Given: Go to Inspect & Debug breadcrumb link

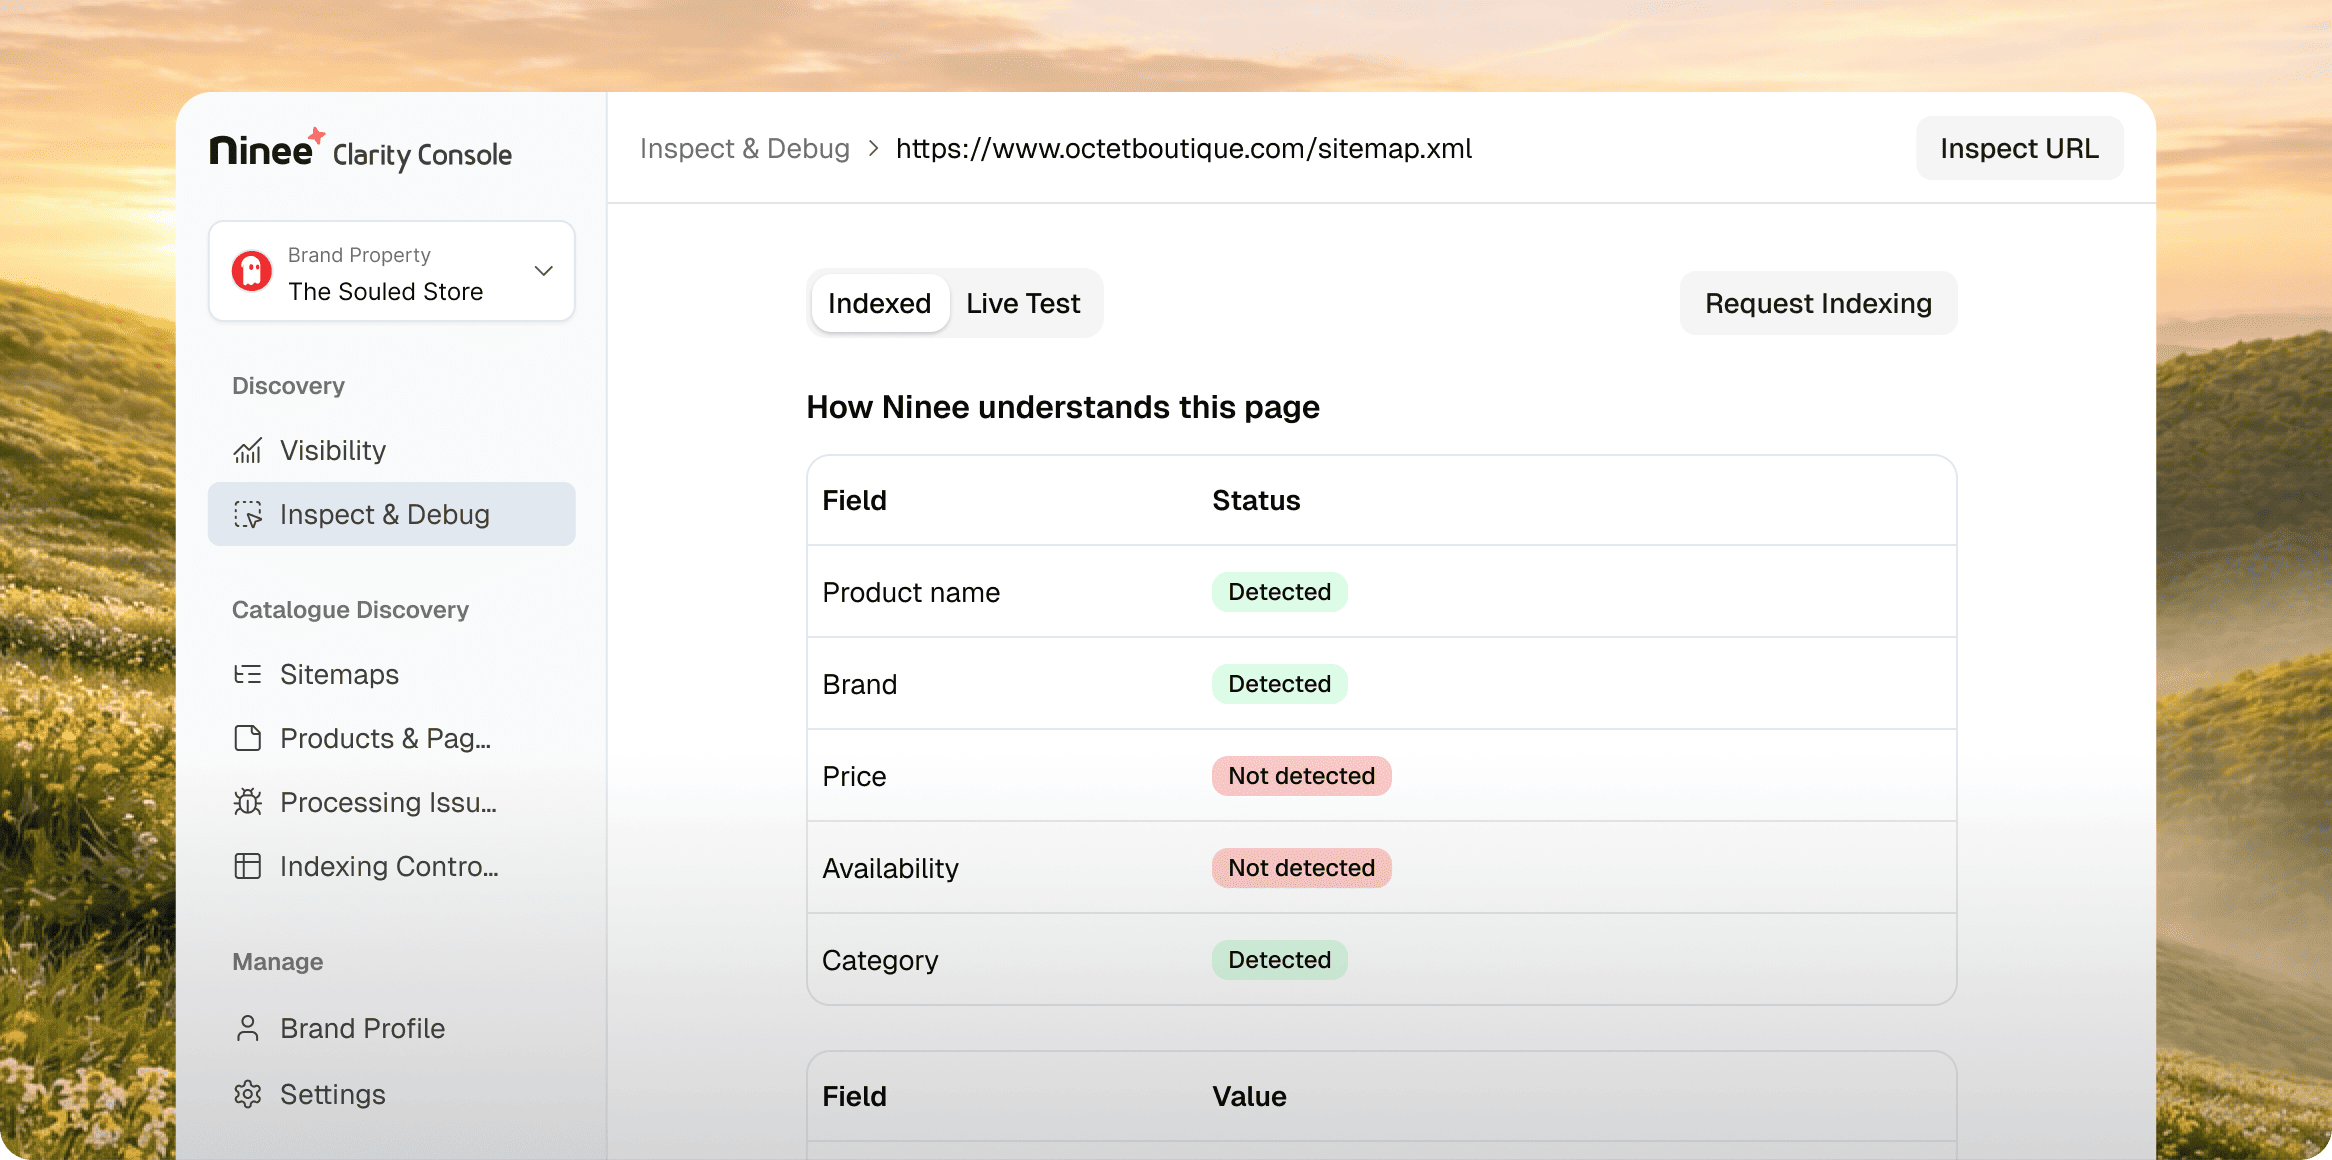Looking at the screenshot, I should tap(744, 149).
